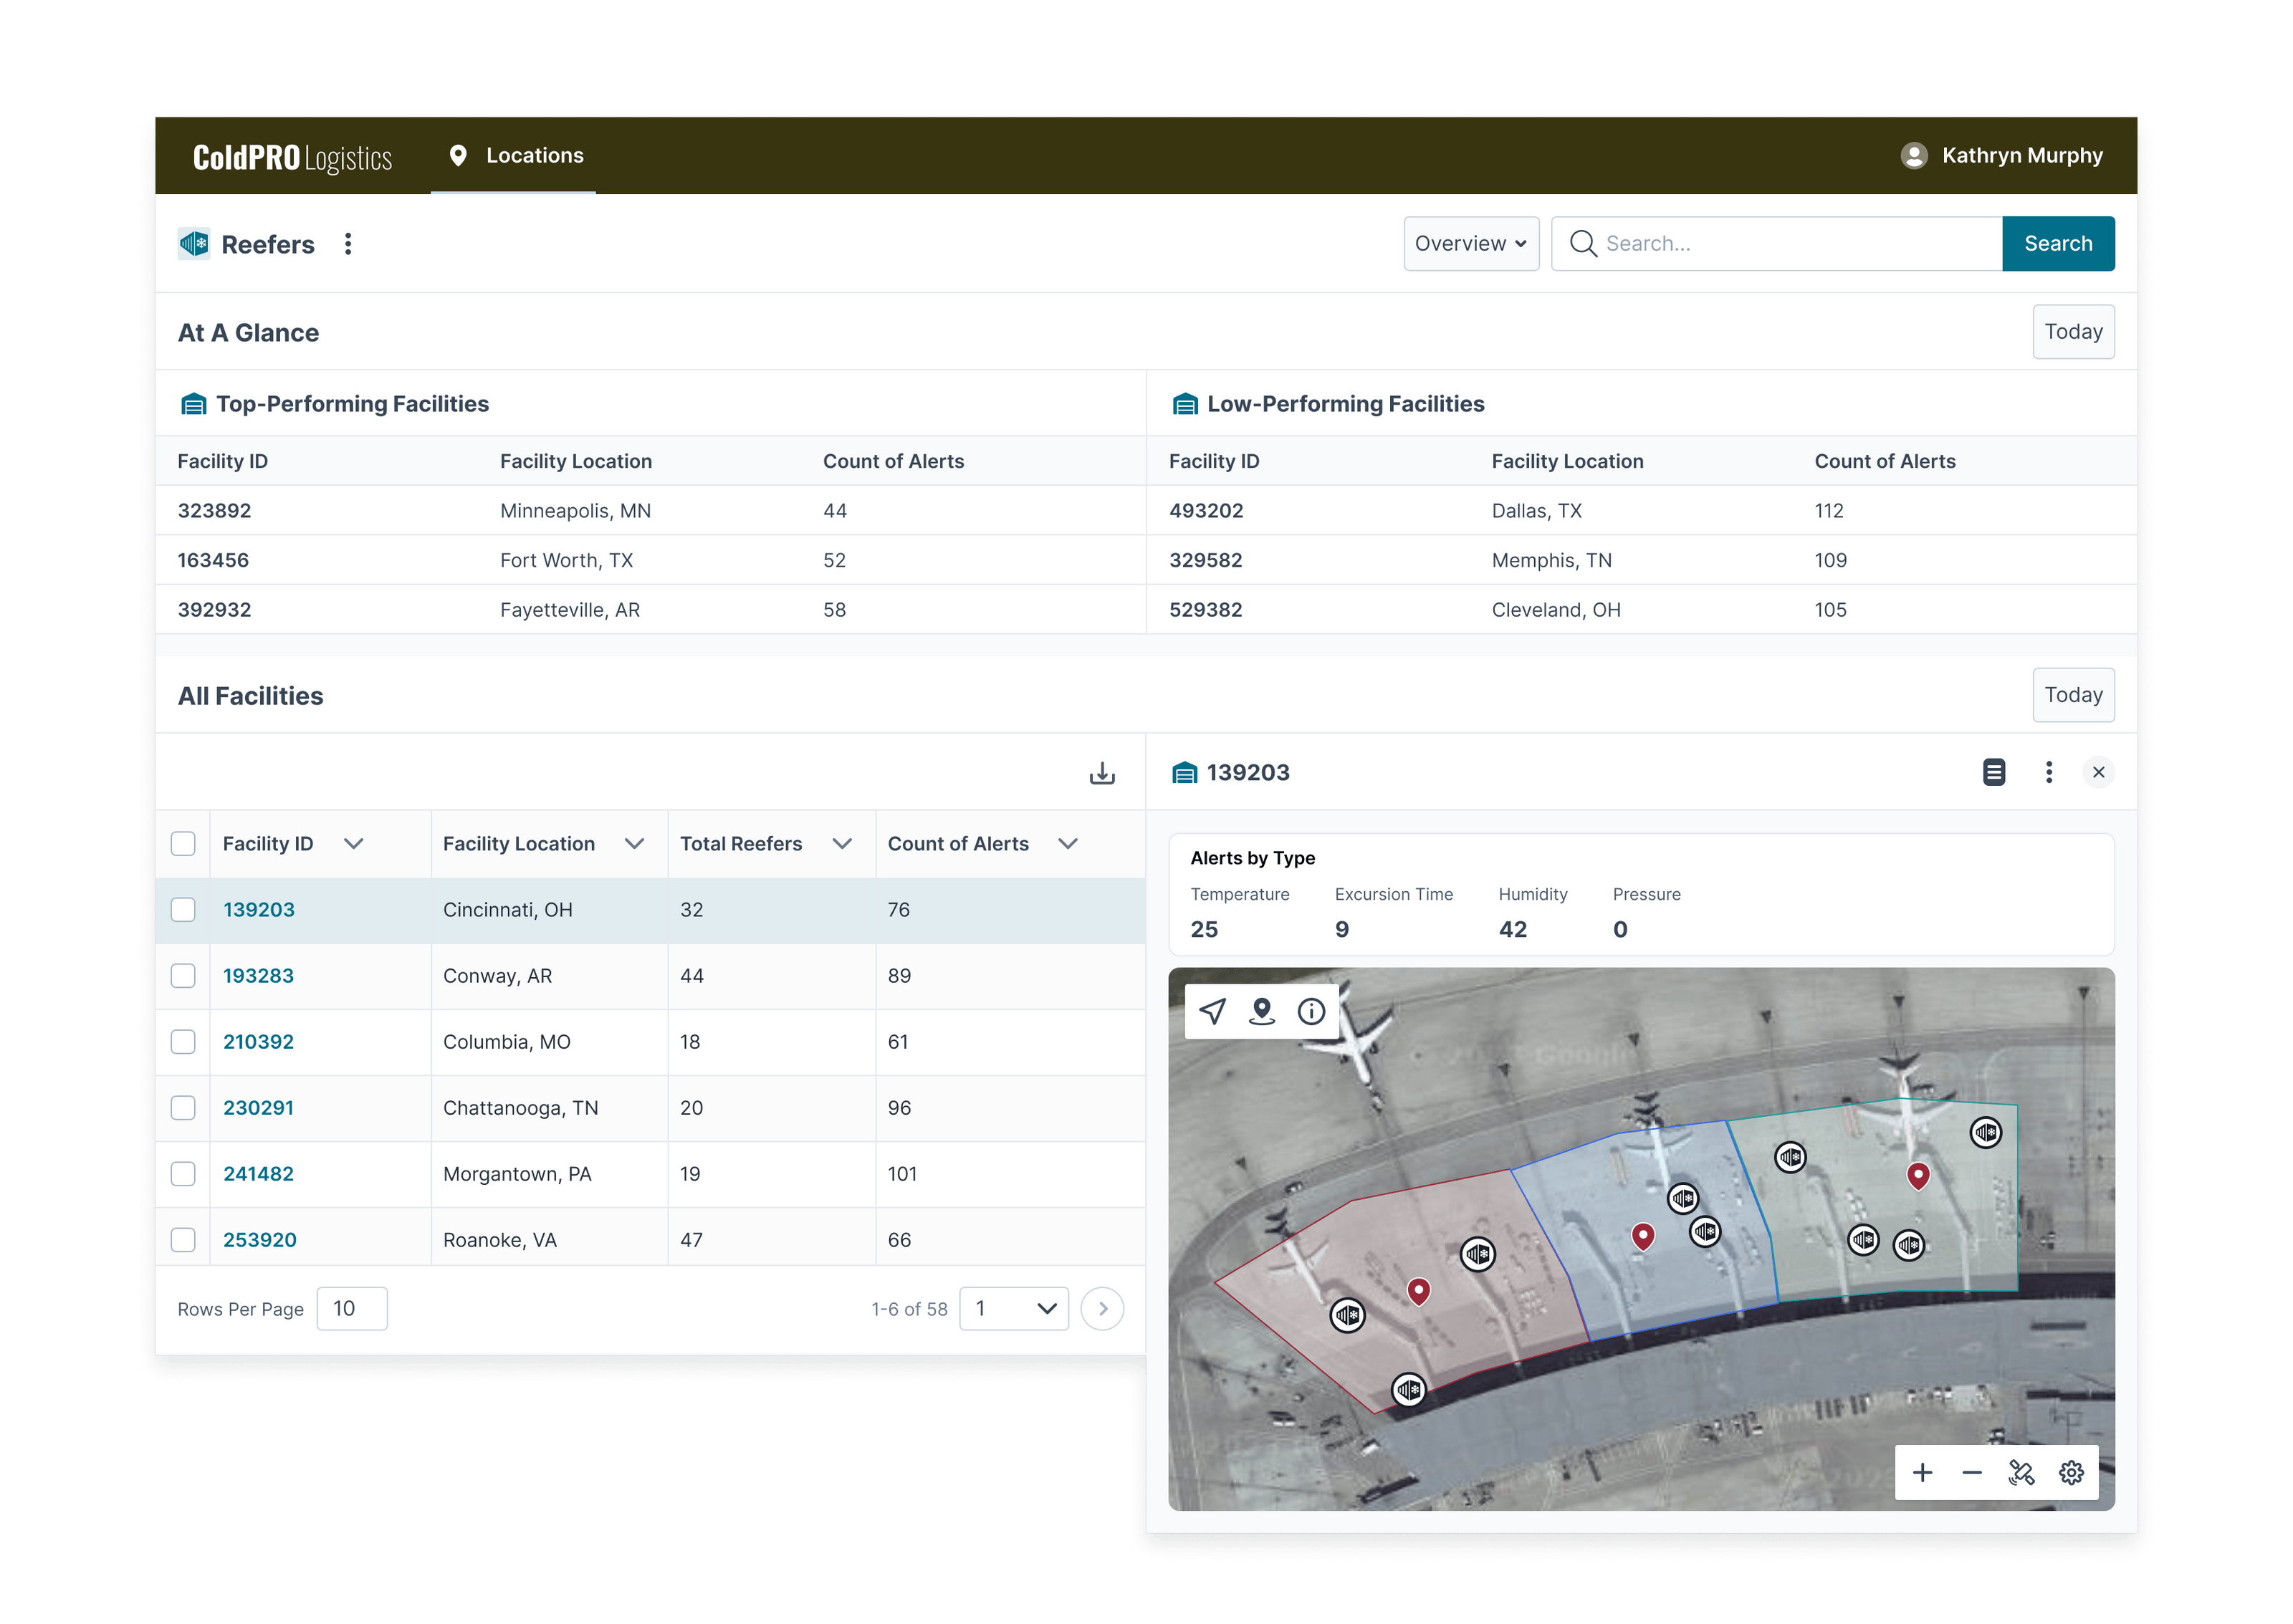
Task: Check the checkbox for facility 193283
Action: 184,976
